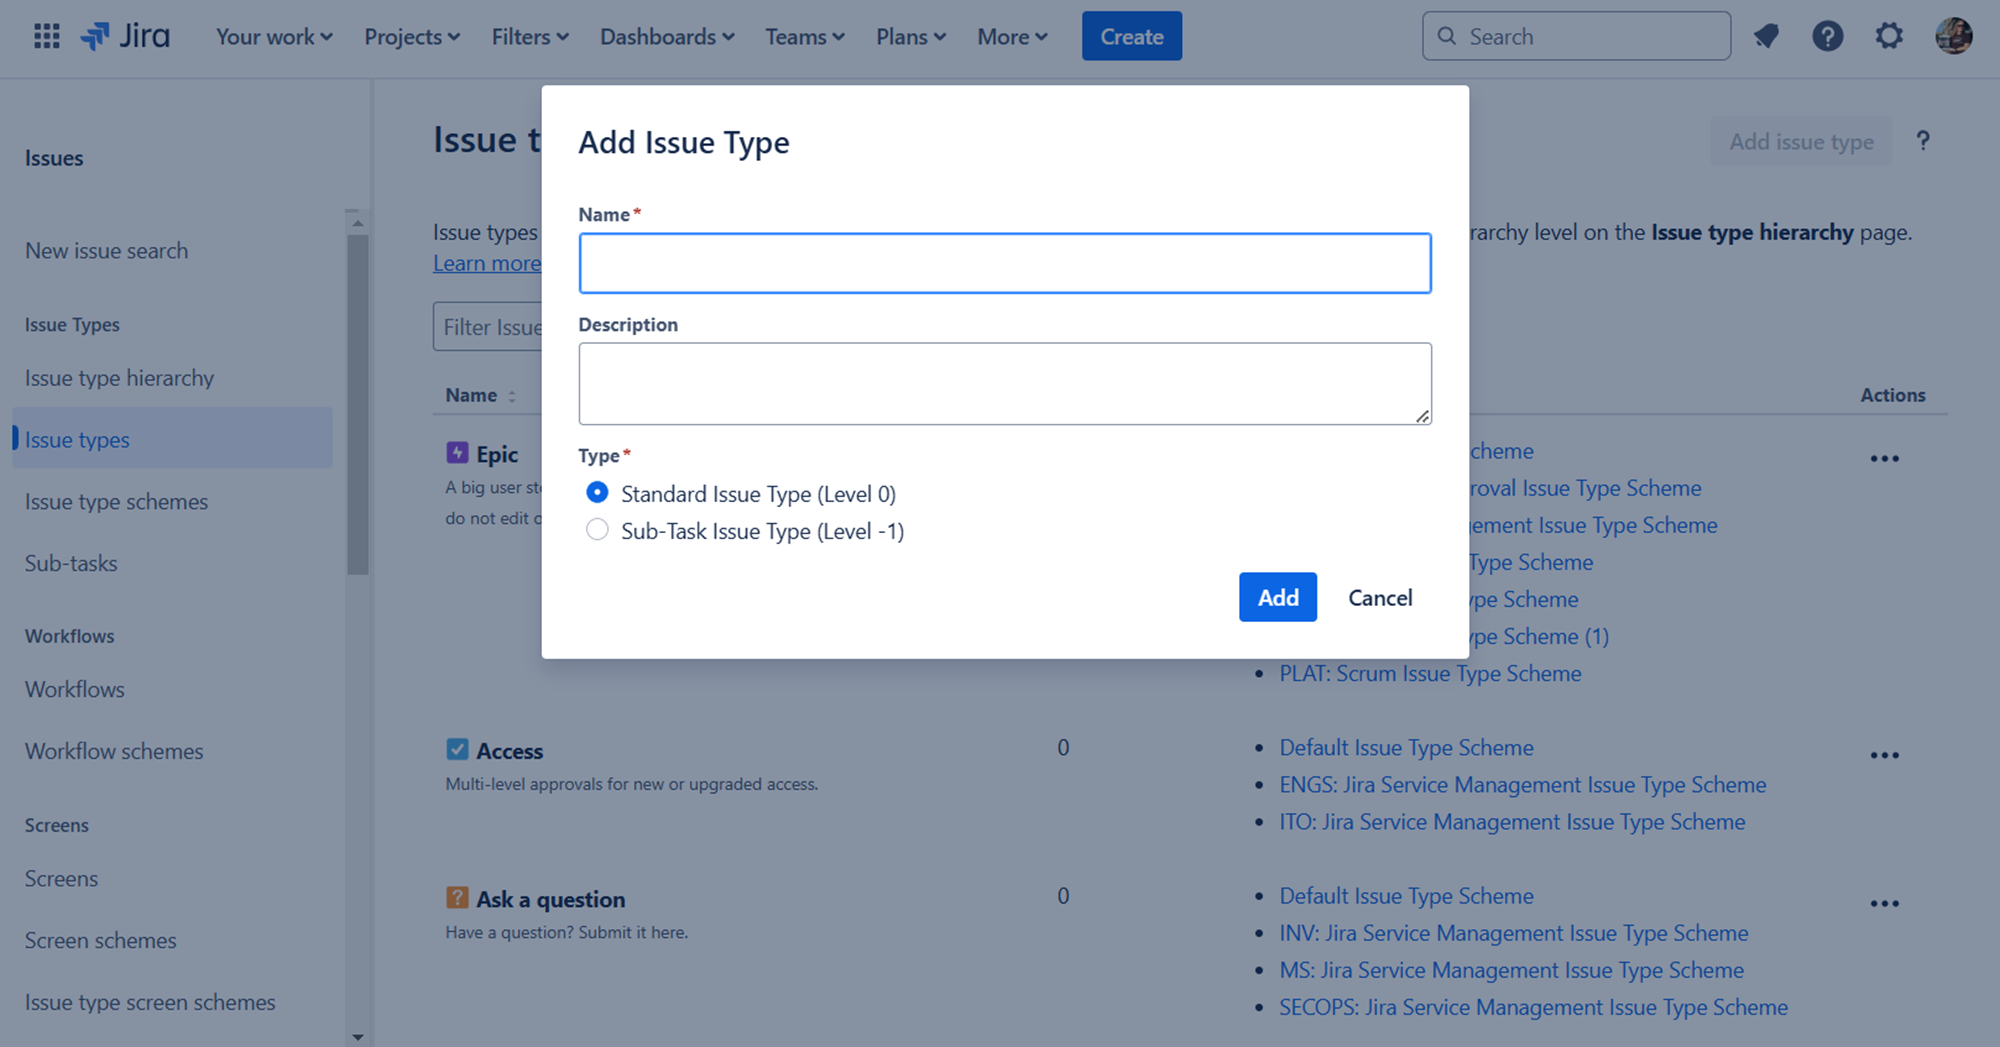Click the Ask a question icon

click(456, 897)
